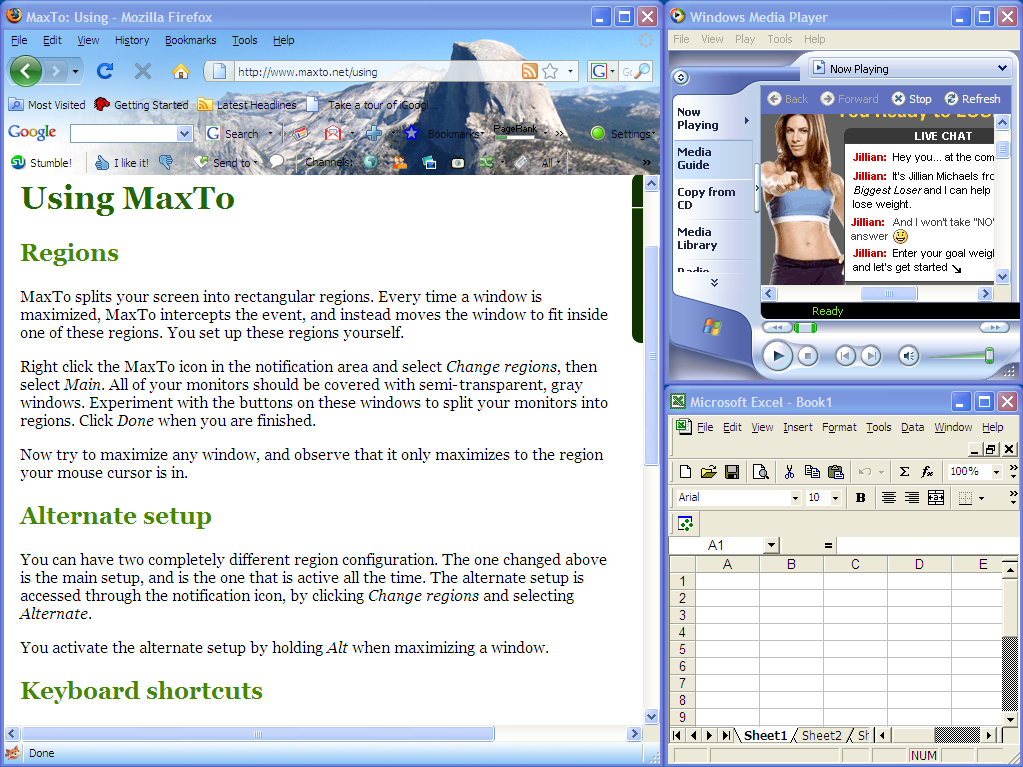Viewport: 1023px width, 767px height.
Task: Expand the font size dropdown in Excel
Action: 836,496
